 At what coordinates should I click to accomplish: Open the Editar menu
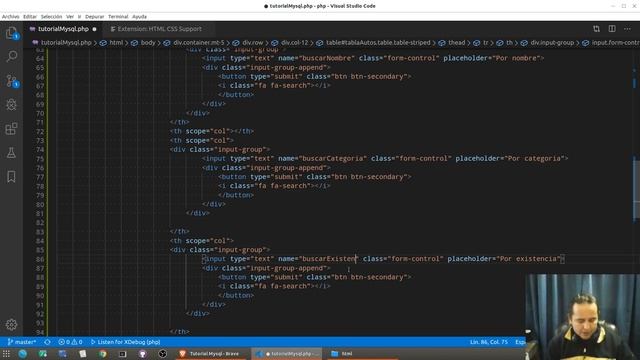(x=30, y=17)
